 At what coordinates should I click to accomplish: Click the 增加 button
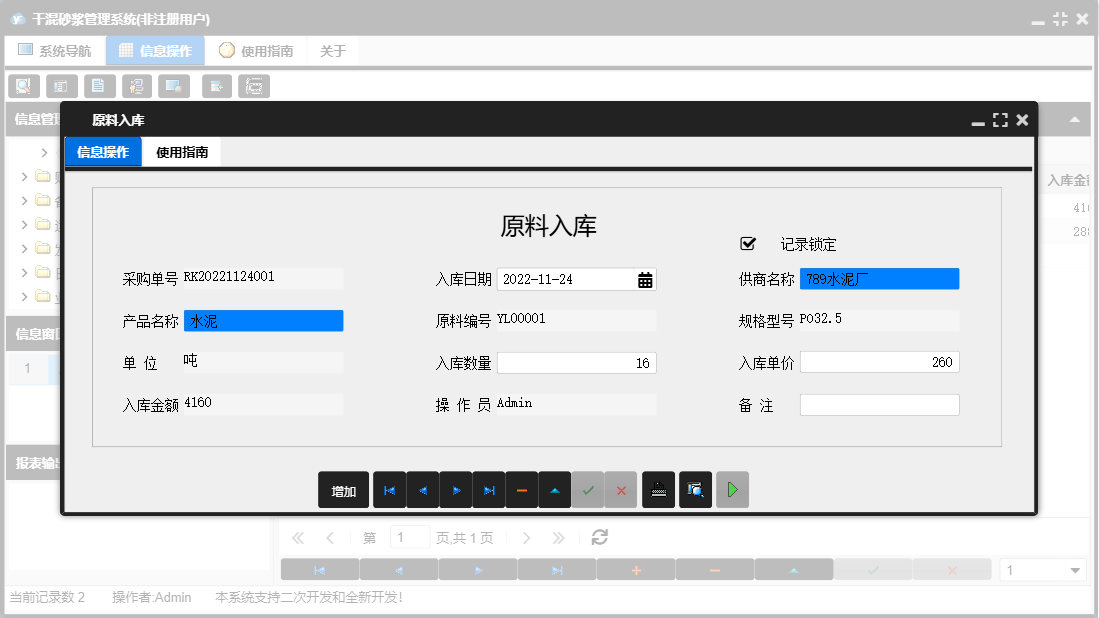(x=343, y=490)
